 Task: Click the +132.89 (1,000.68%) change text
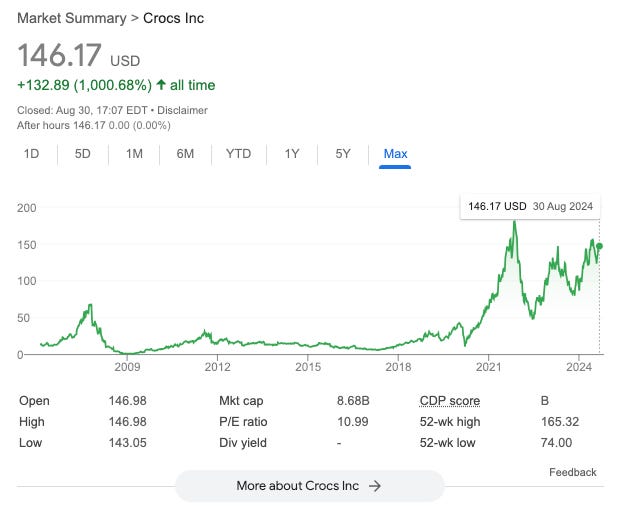[x=84, y=85]
